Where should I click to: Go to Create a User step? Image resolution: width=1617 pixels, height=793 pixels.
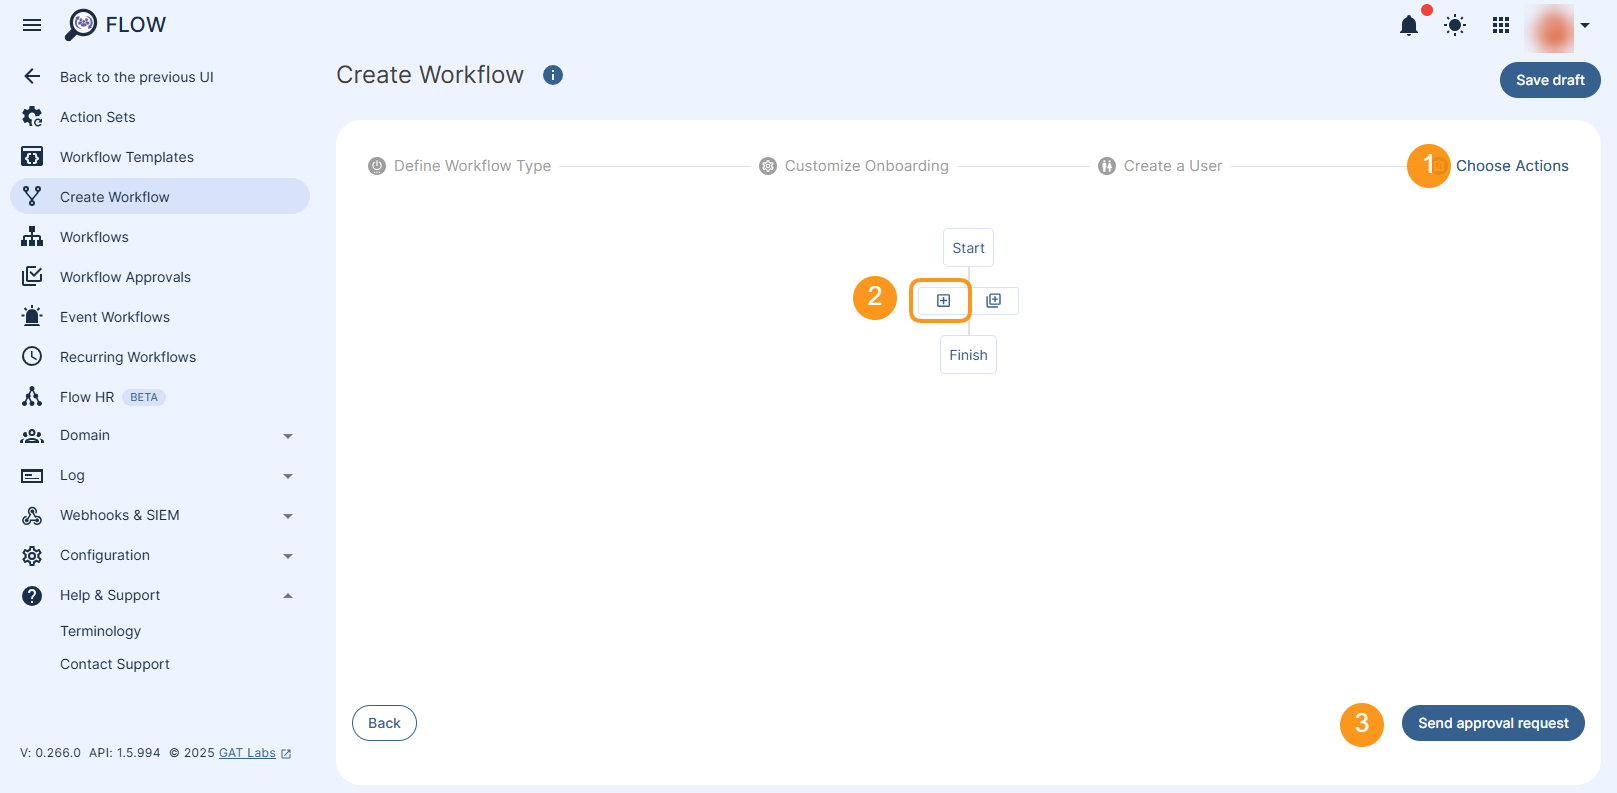[x=1160, y=166]
